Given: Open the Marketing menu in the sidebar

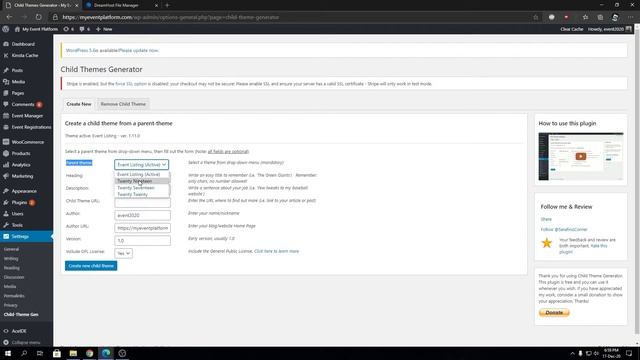Looking at the screenshot, I should (x=22, y=176).
